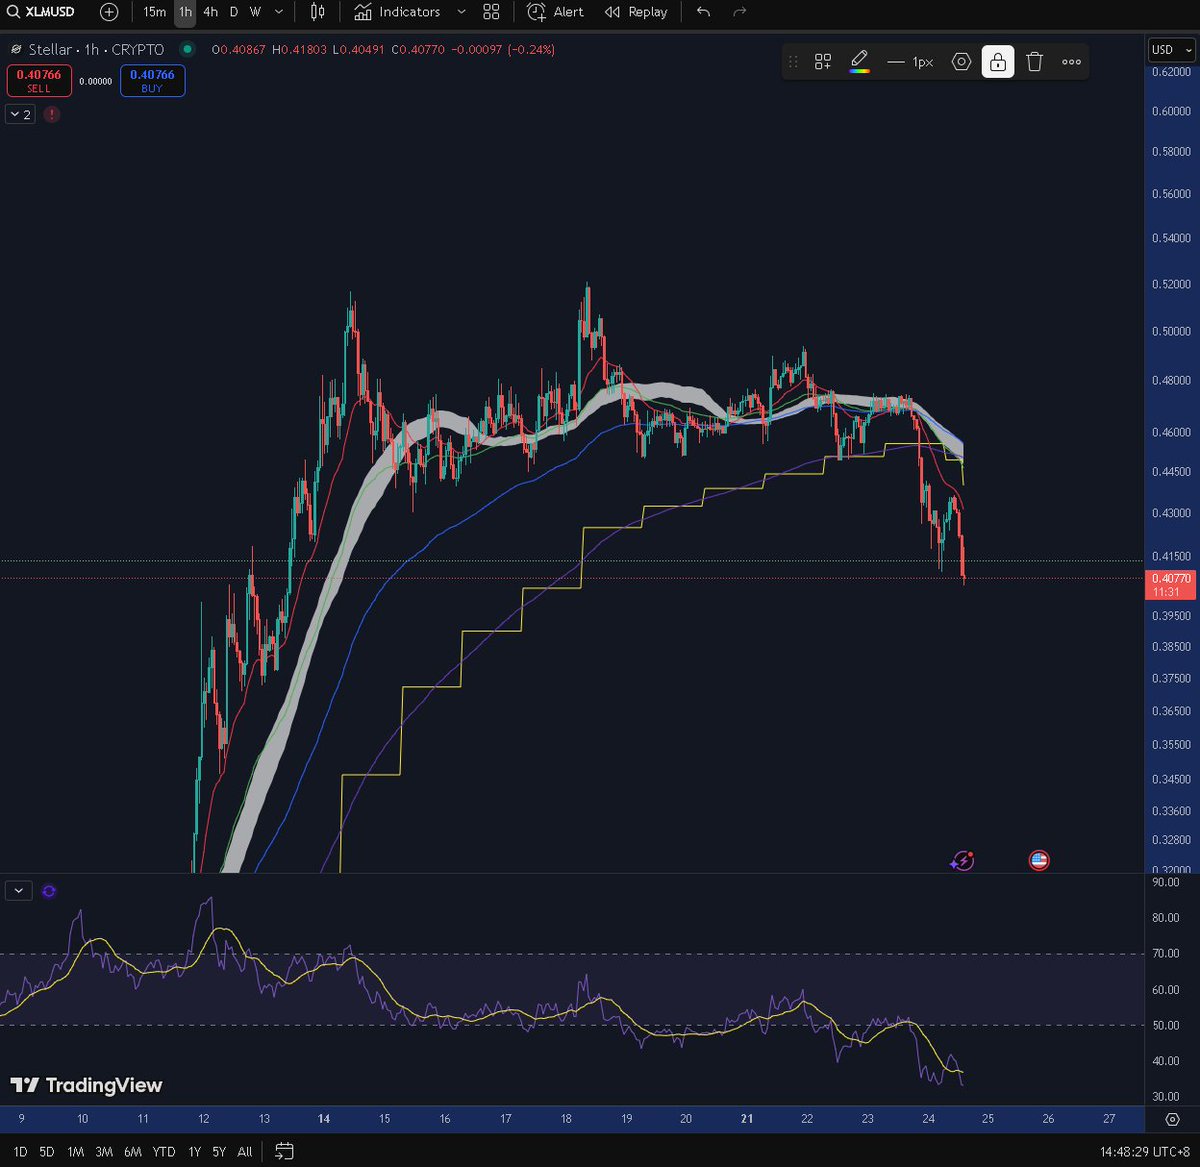This screenshot has height=1167, width=1200.
Task: Select 1h timeframe
Action: [x=185, y=12]
